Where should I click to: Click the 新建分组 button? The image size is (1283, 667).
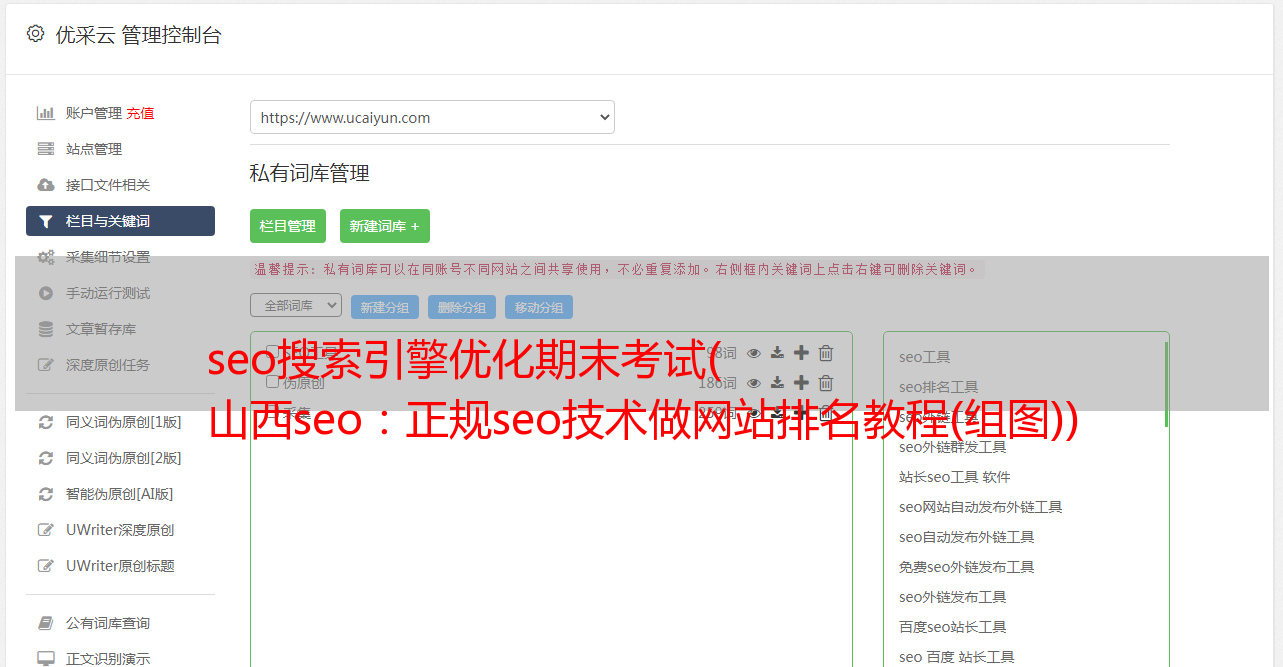tap(385, 307)
